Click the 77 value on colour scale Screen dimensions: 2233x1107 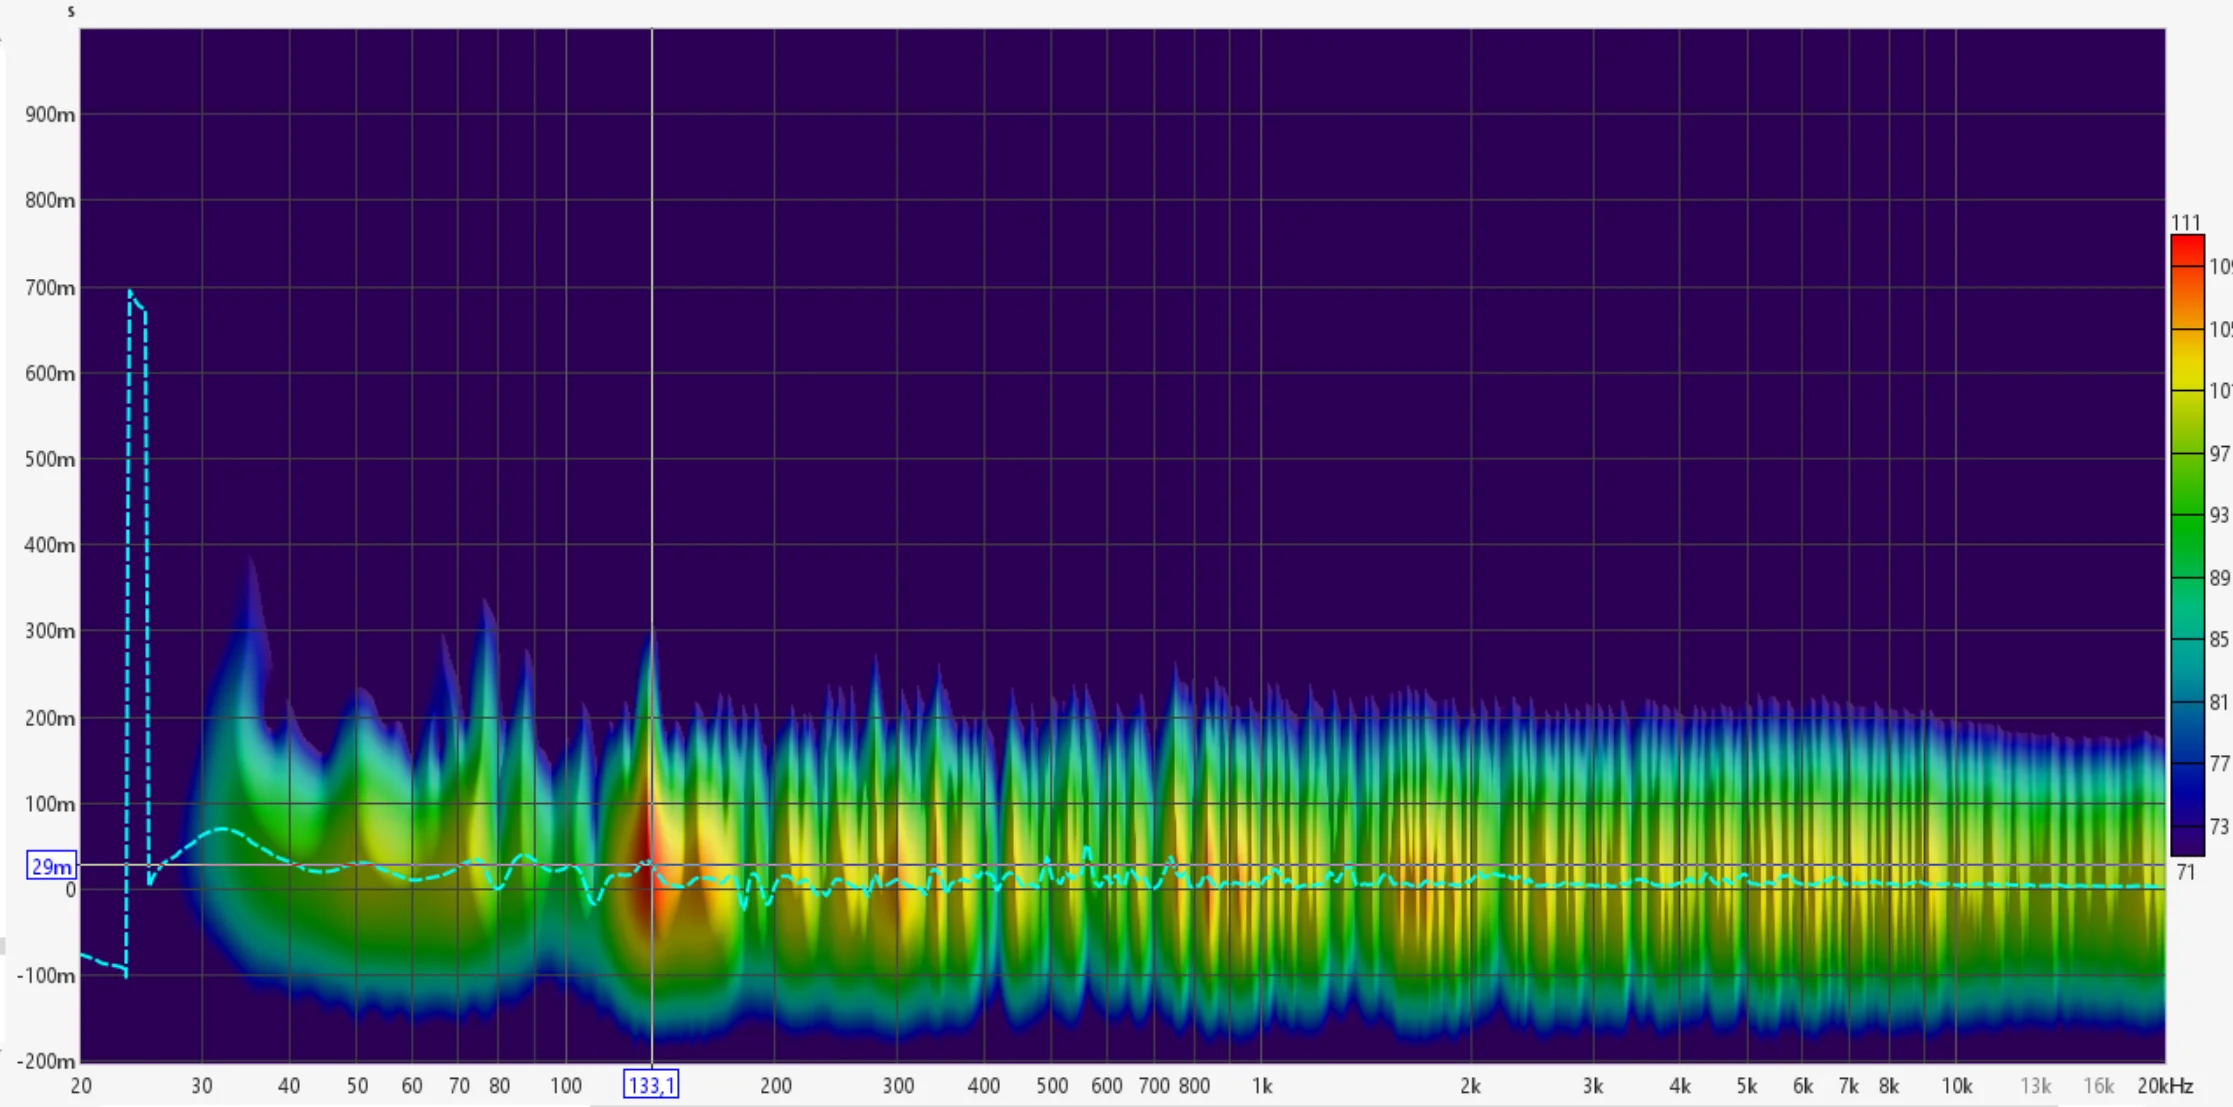(x=2219, y=764)
